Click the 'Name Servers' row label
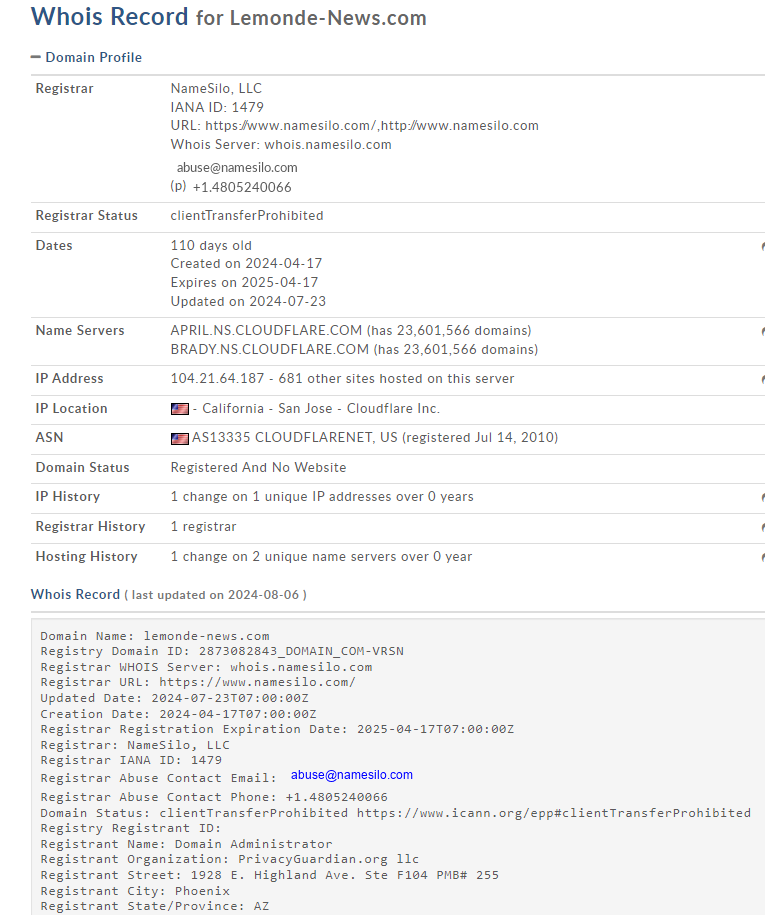 click(x=80, y=330)
